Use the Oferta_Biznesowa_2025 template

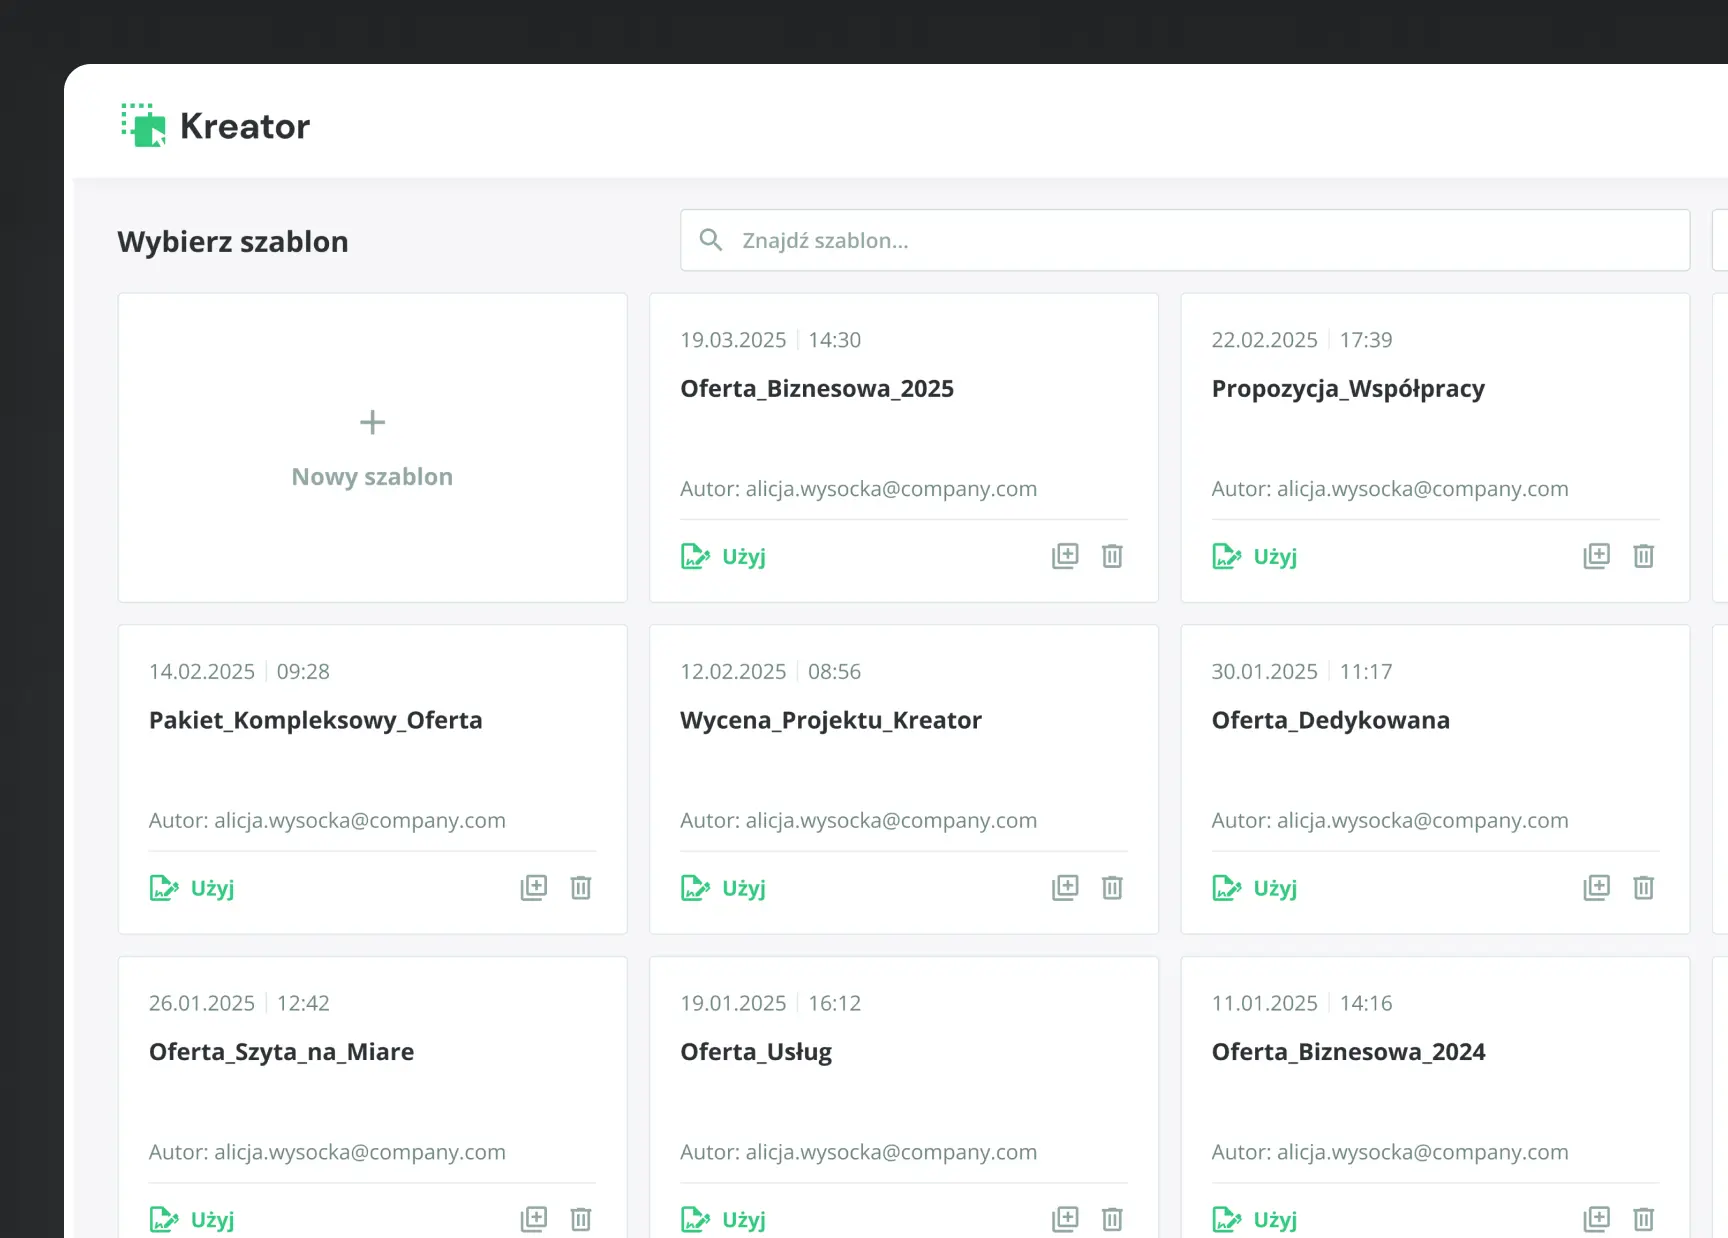(724, 556)
